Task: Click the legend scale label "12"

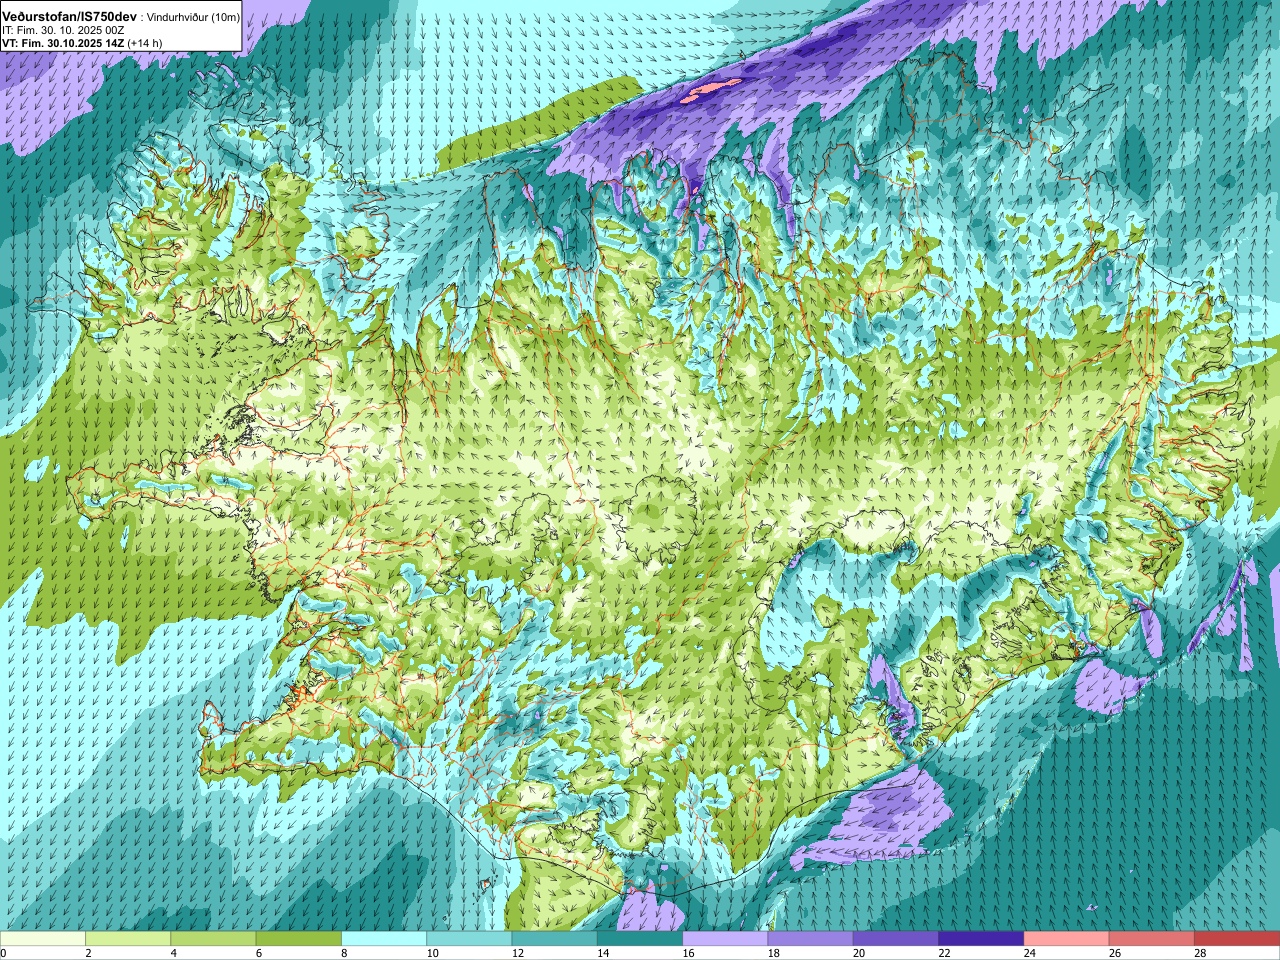Action: pos(517,953)
